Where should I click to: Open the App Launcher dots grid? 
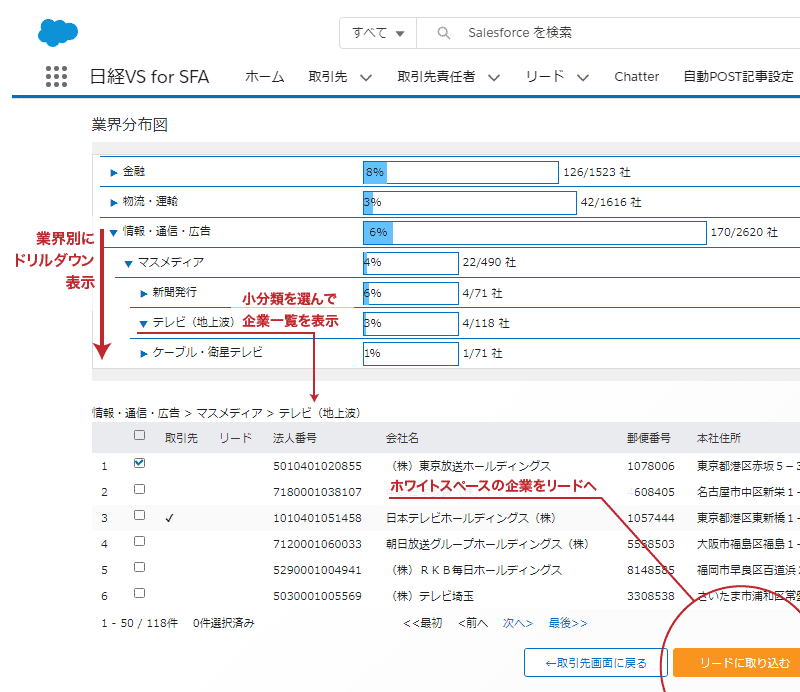56,77
